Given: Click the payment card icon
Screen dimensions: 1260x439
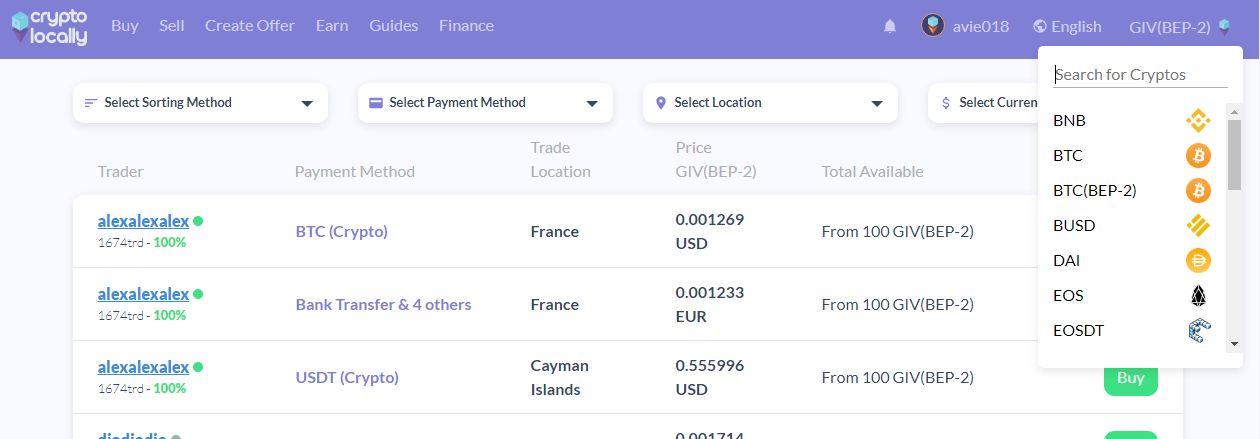Looking at the screenshot, I should point(376,103).
